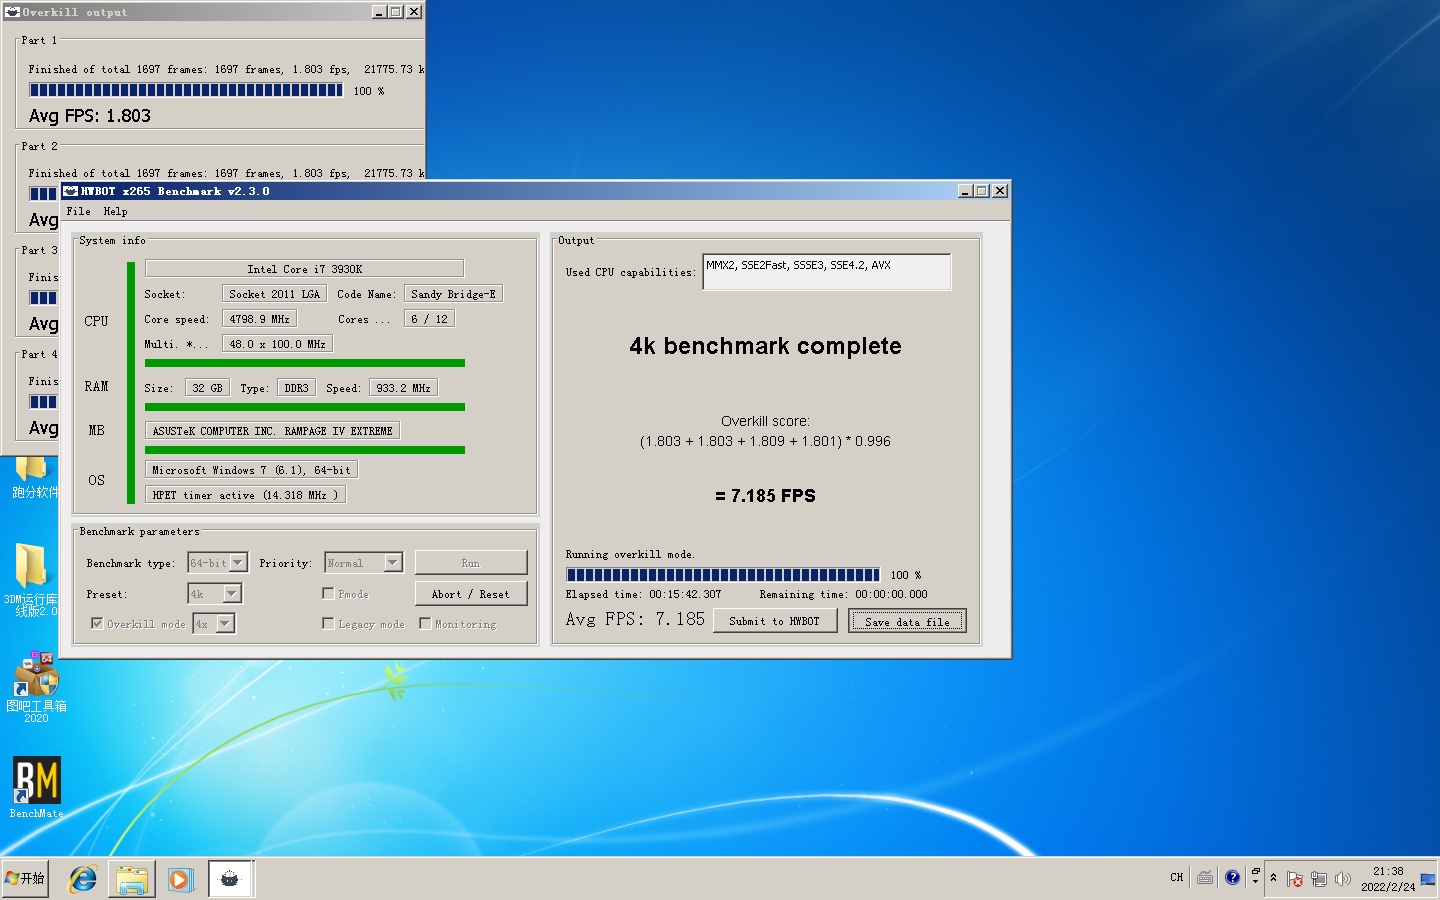Click the HPET timer active field
Viewport: 1440px width, 900px height.
(x=245, y=495)
